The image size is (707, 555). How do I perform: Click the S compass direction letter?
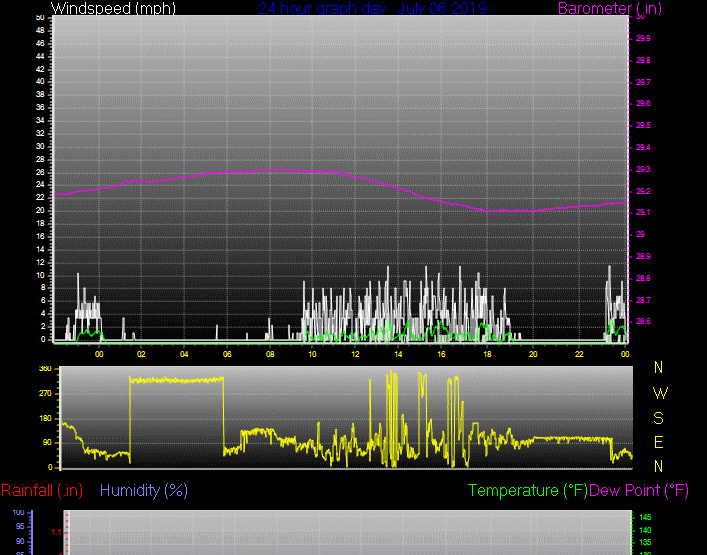660,418
